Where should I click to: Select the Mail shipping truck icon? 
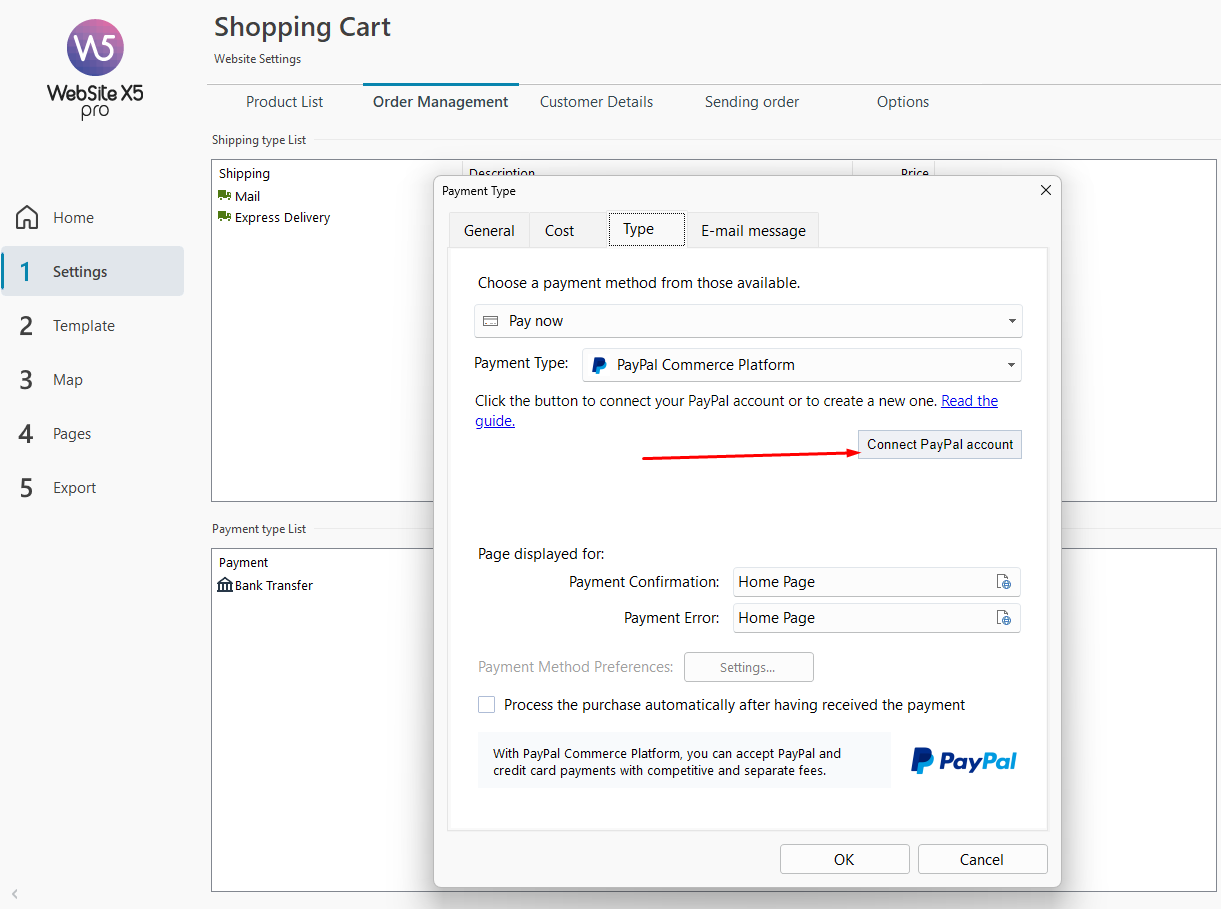point(224,196)
